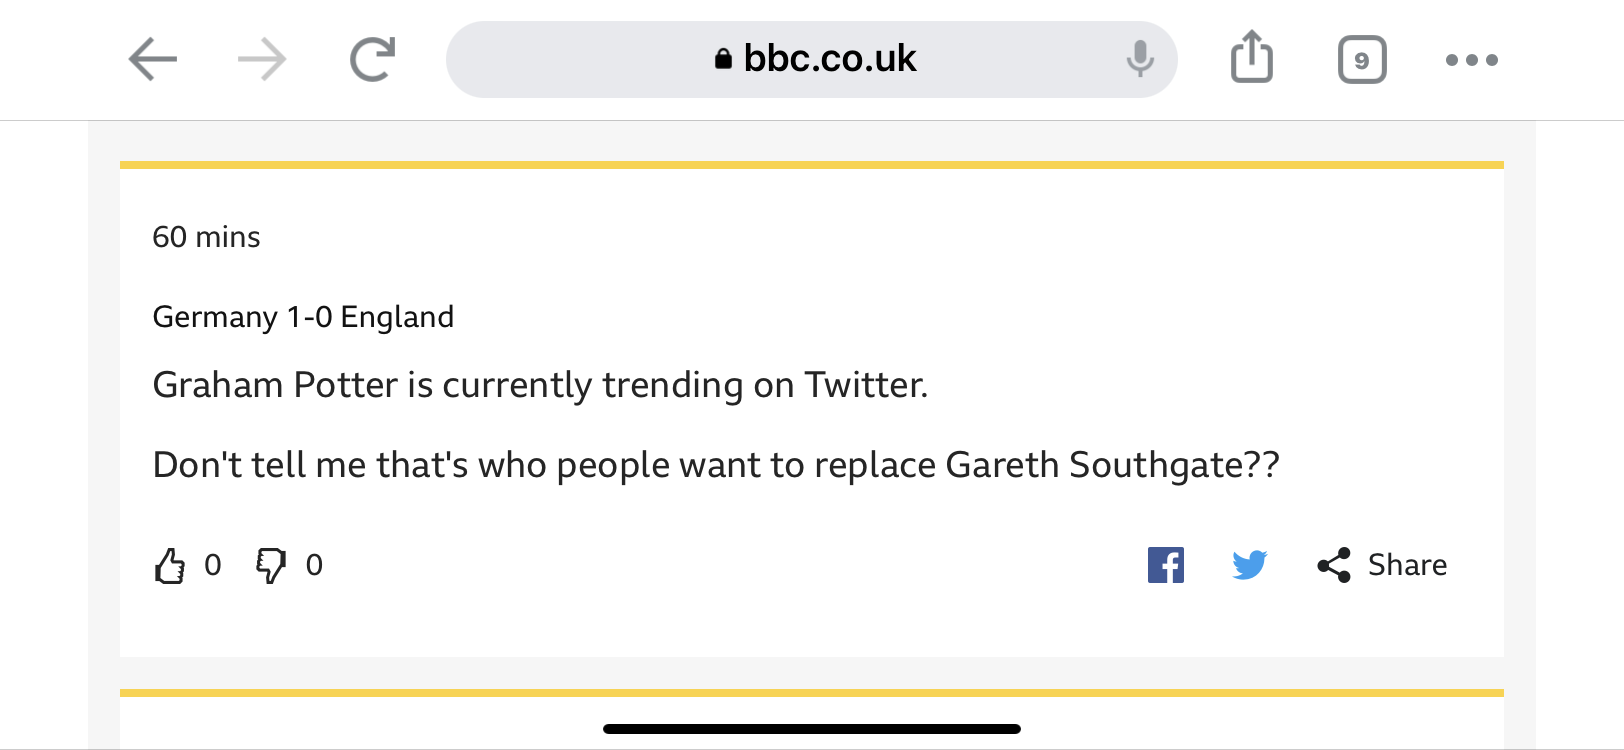Tap the microphone voice search icon
Image resolution: width=1624 pixels, height=750 pixels.
click(x=1139, y=59)
